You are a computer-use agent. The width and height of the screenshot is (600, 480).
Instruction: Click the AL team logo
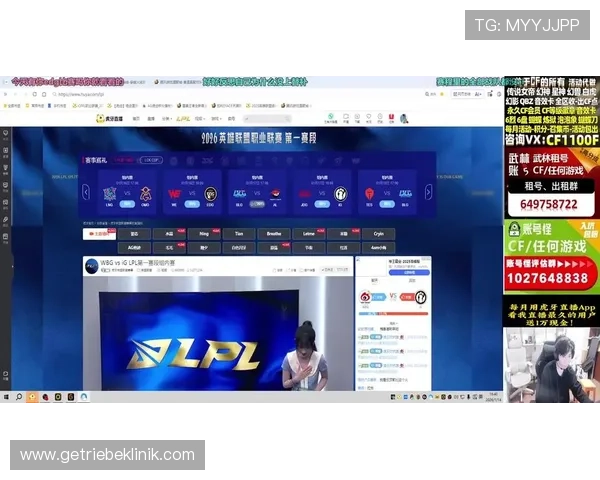276,194
